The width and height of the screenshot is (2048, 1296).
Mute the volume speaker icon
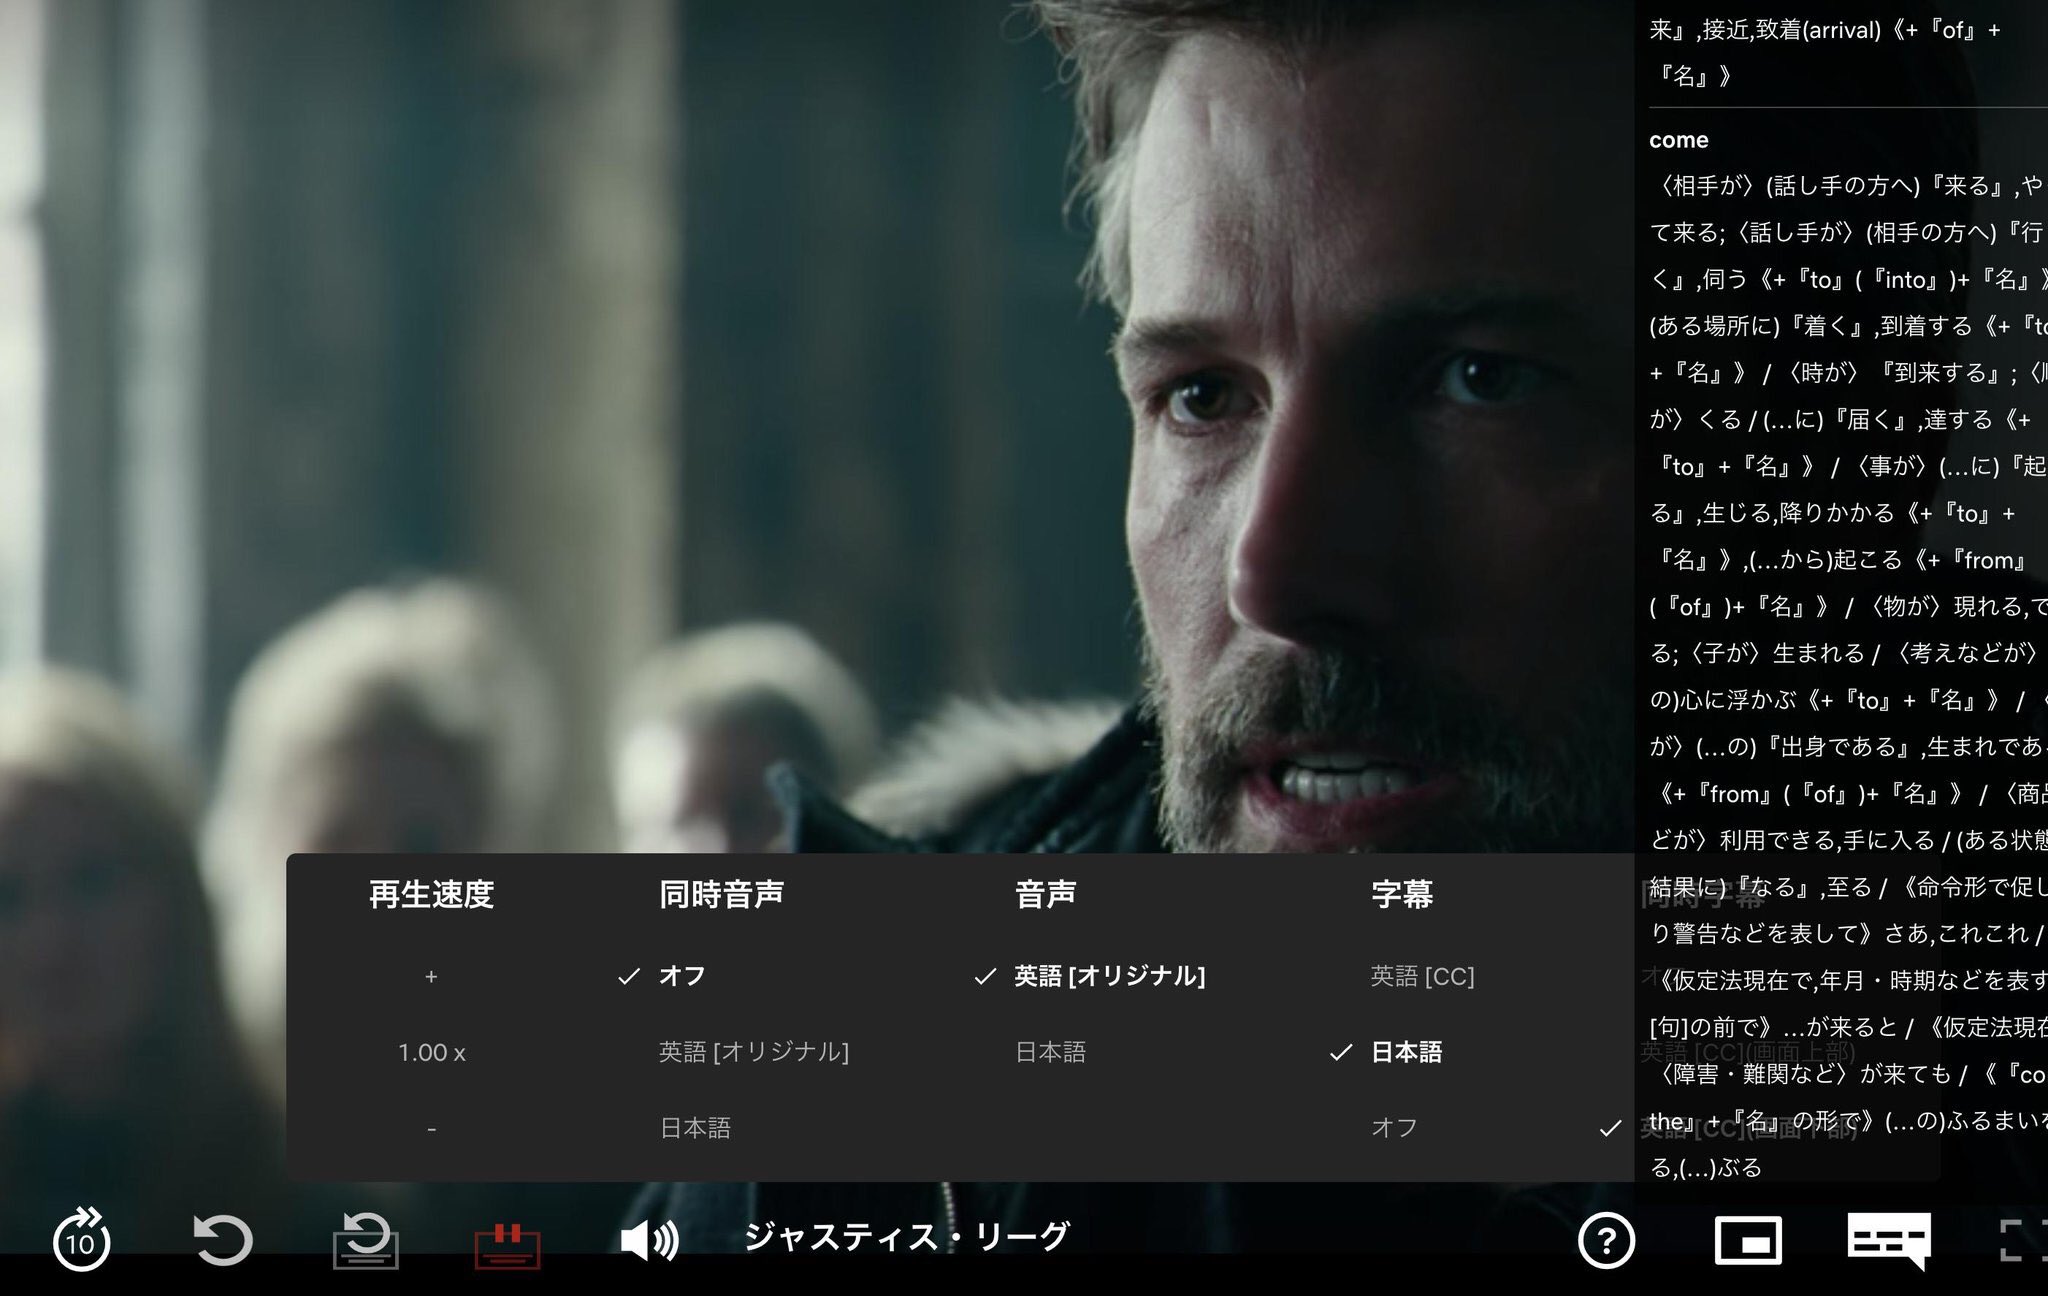[x=649, y=1241]
